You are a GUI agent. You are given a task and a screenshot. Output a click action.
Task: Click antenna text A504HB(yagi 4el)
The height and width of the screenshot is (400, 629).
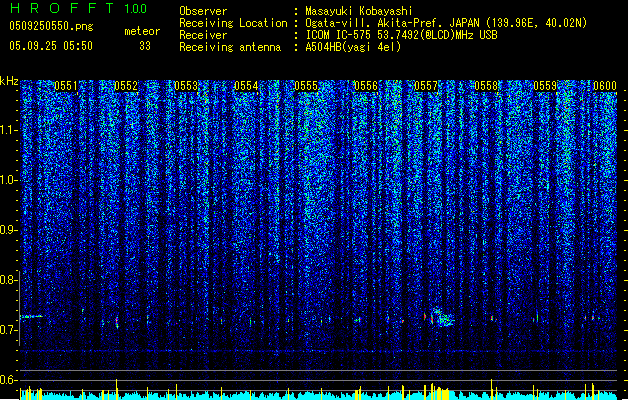click(353, 47)
